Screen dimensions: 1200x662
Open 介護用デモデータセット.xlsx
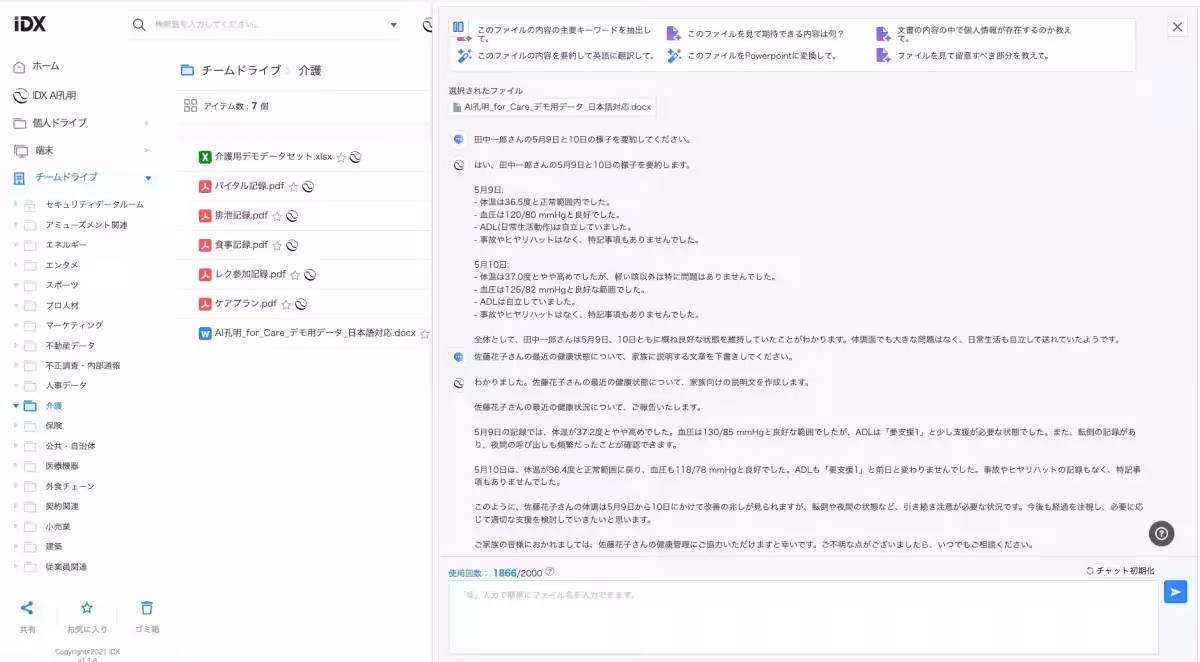point(273,157)
